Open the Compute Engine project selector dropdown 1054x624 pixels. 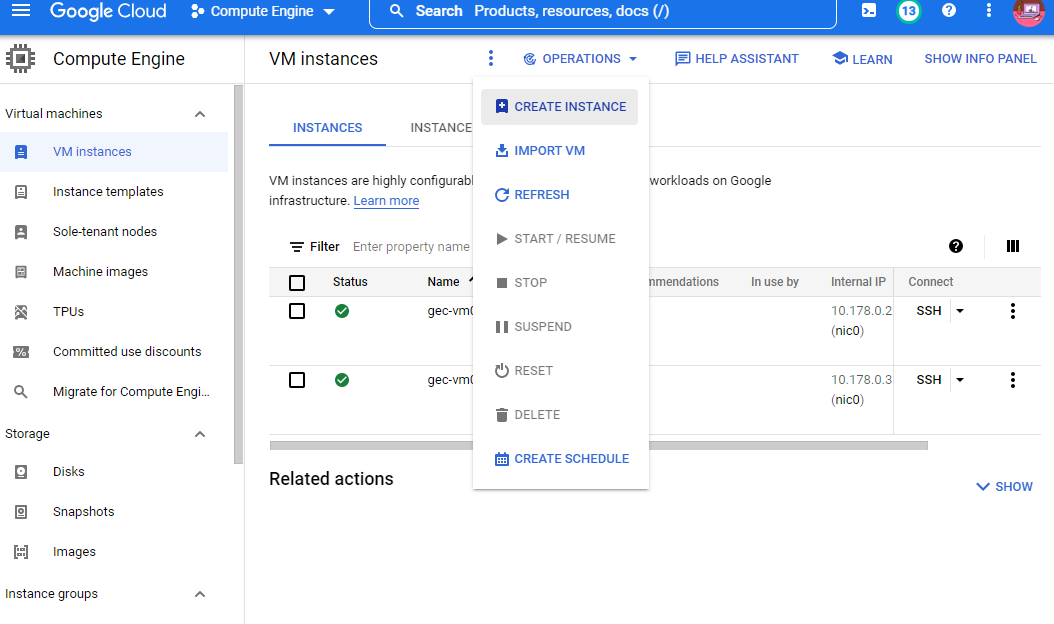[263, 11]
